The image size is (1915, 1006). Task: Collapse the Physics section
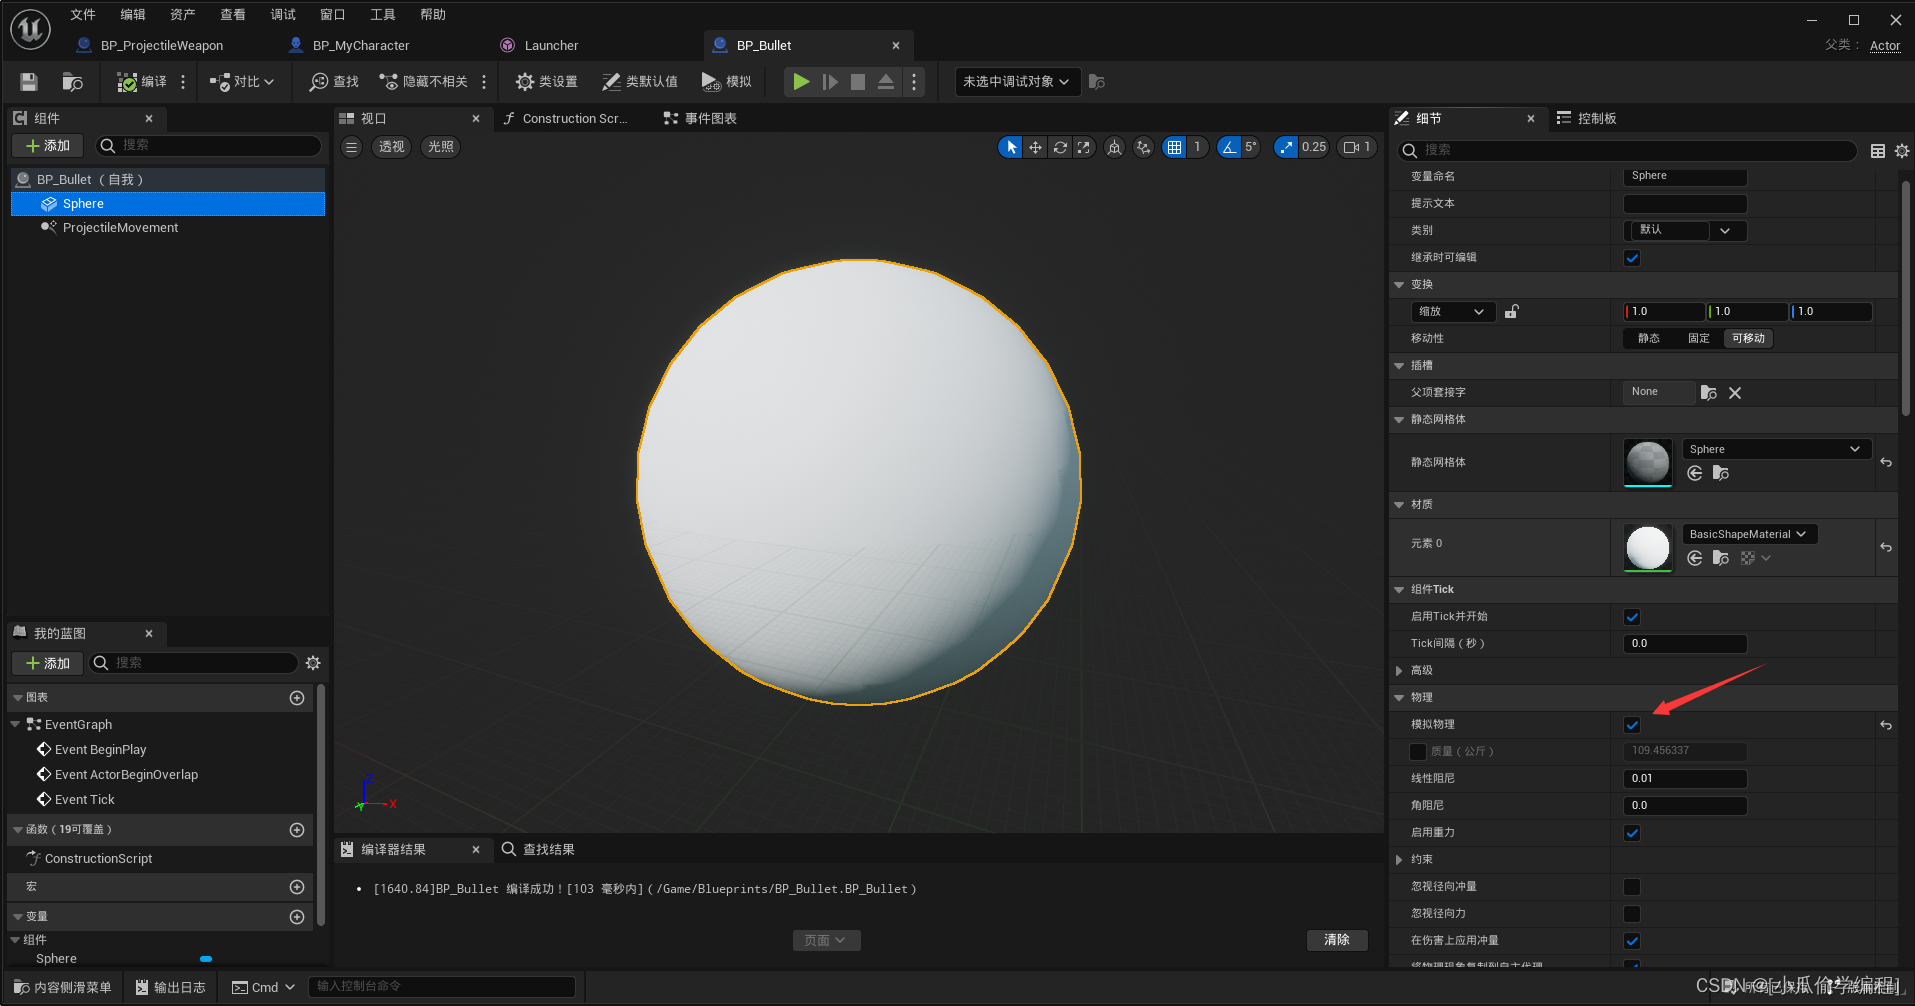click(1399, 698)
